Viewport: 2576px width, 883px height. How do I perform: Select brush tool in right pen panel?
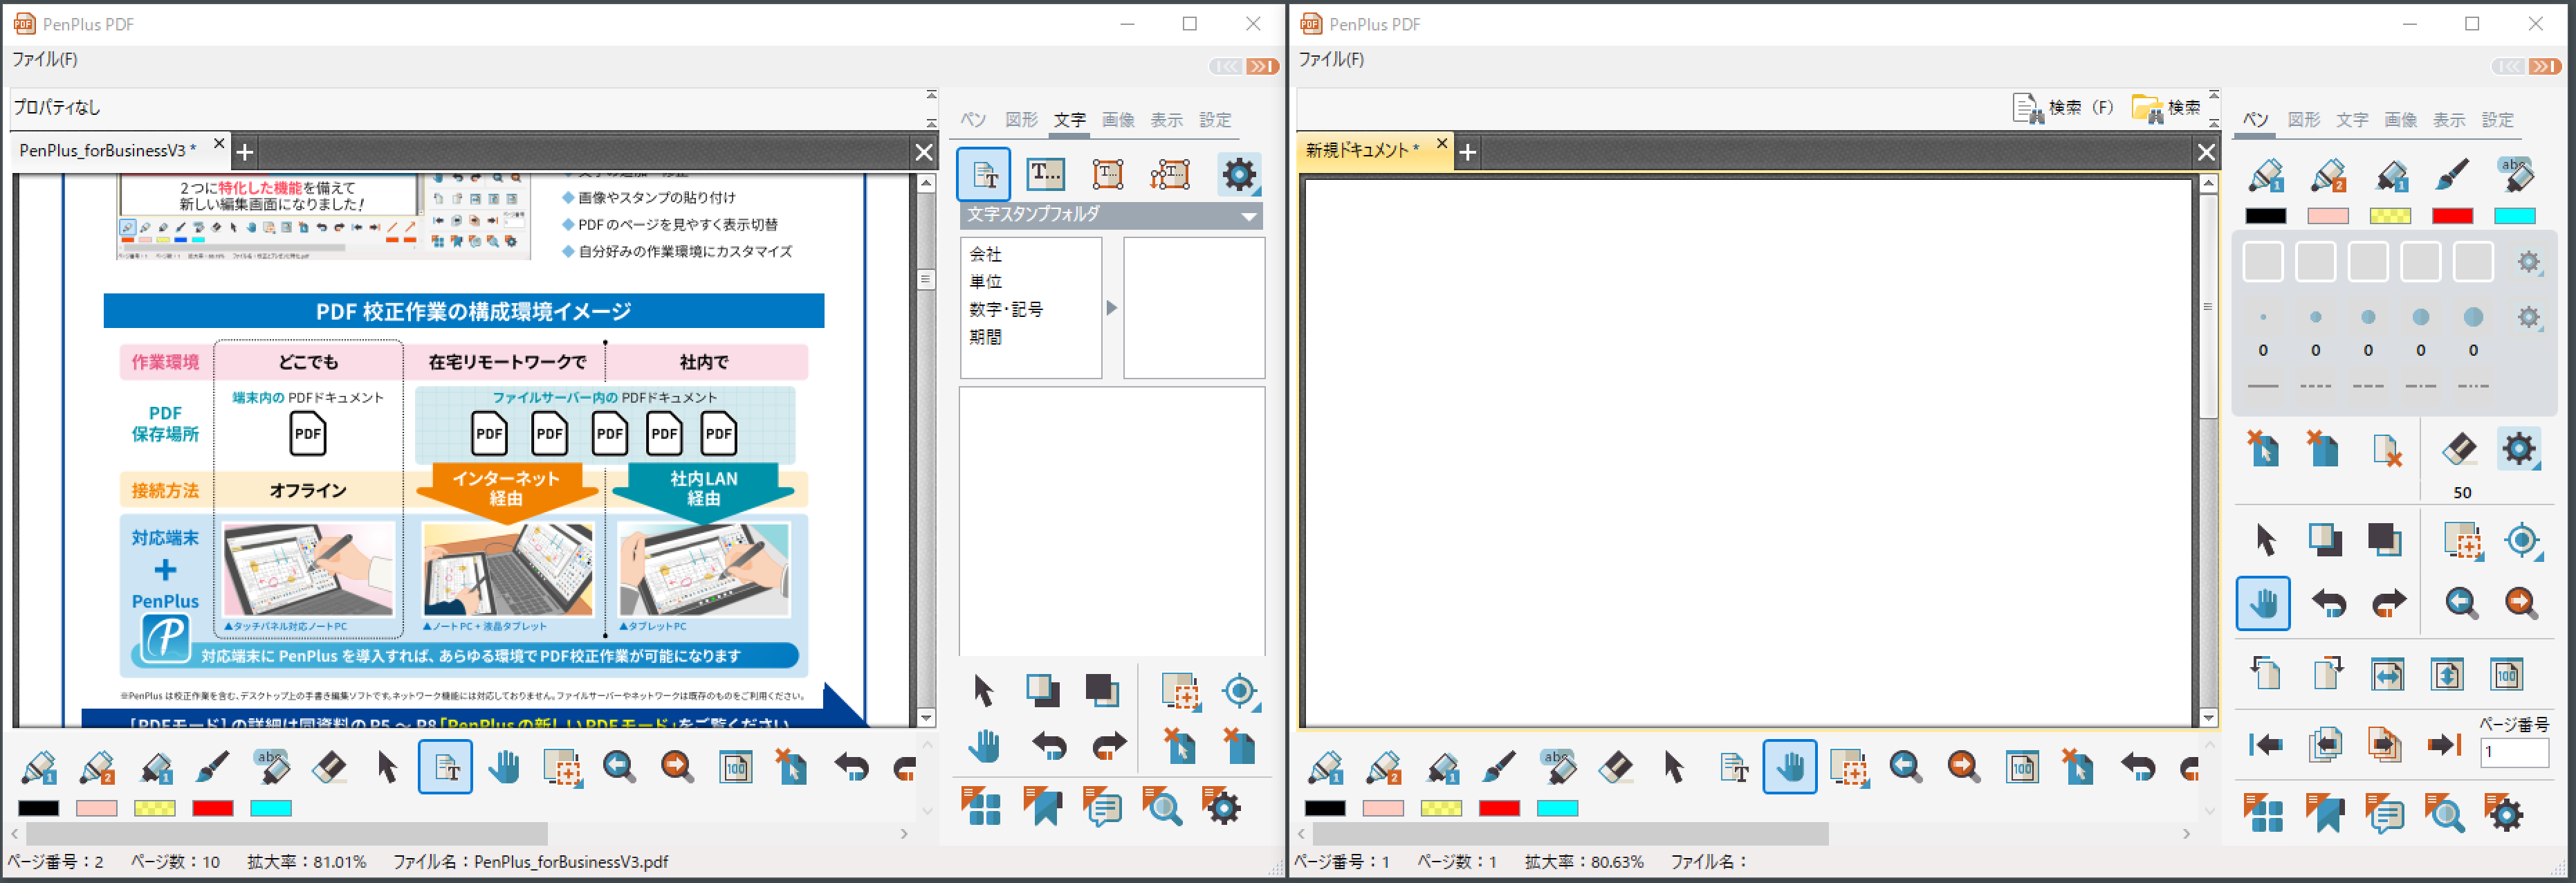2452,176
